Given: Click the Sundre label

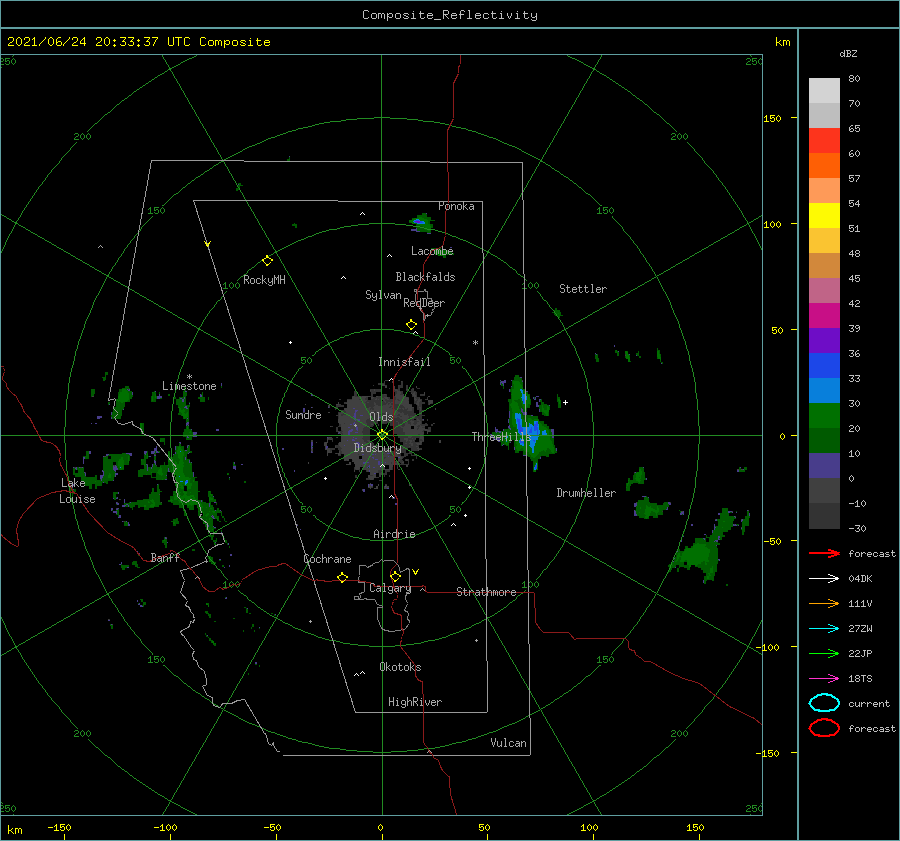Looking at the screenshot, I should point(303,415).
